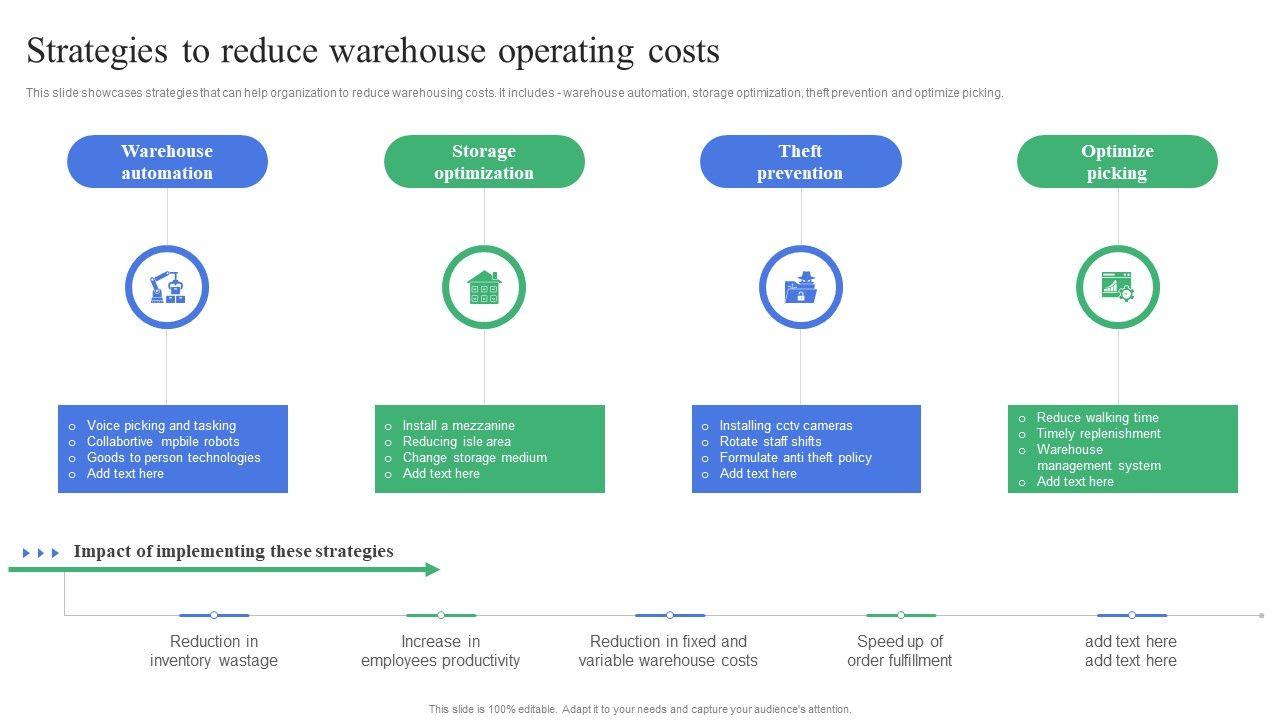Screen dimensions: 1280x720
Task: Click timeline marker above Increase in employees productivity
Action: 441,615
